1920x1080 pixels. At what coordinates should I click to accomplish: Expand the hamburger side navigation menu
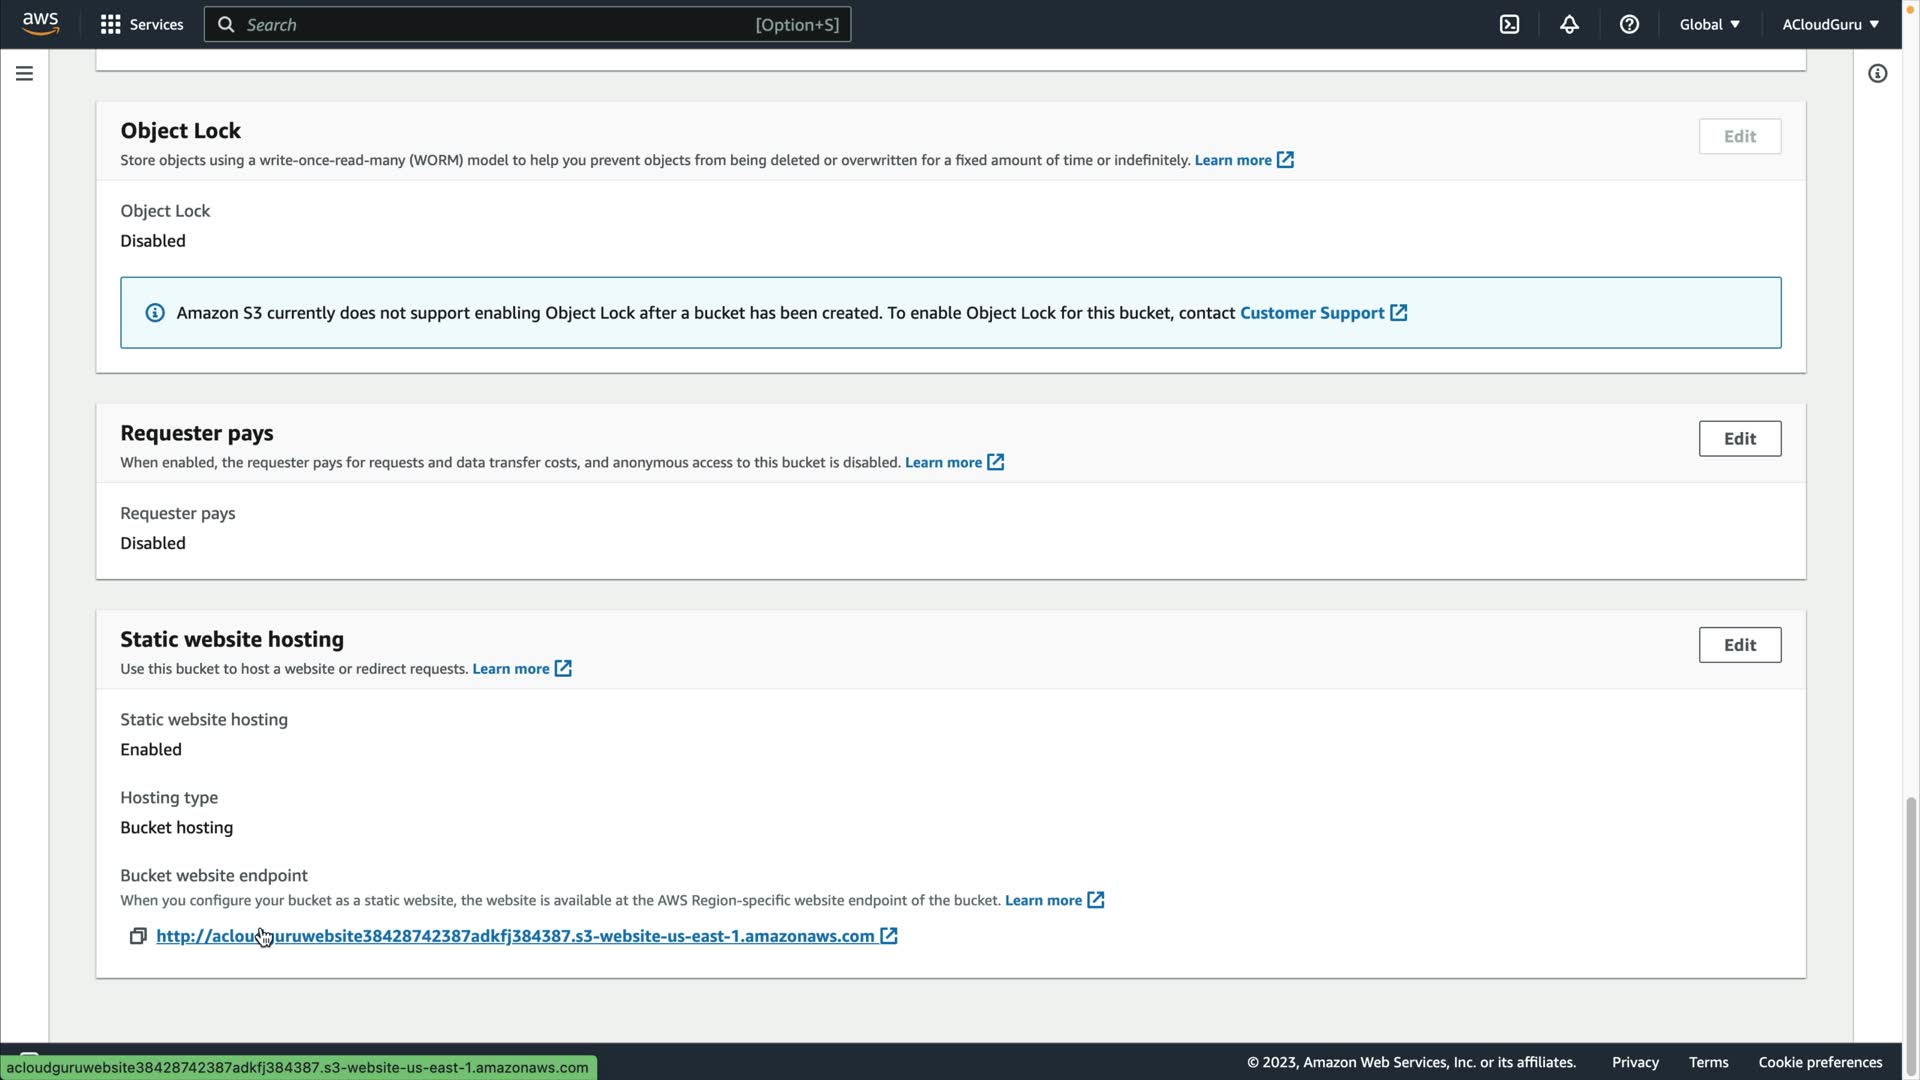click(x=24, y=74)
